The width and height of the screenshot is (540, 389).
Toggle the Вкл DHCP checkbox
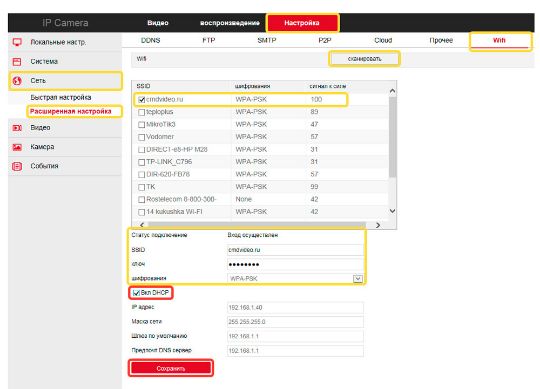click(136, 293)
